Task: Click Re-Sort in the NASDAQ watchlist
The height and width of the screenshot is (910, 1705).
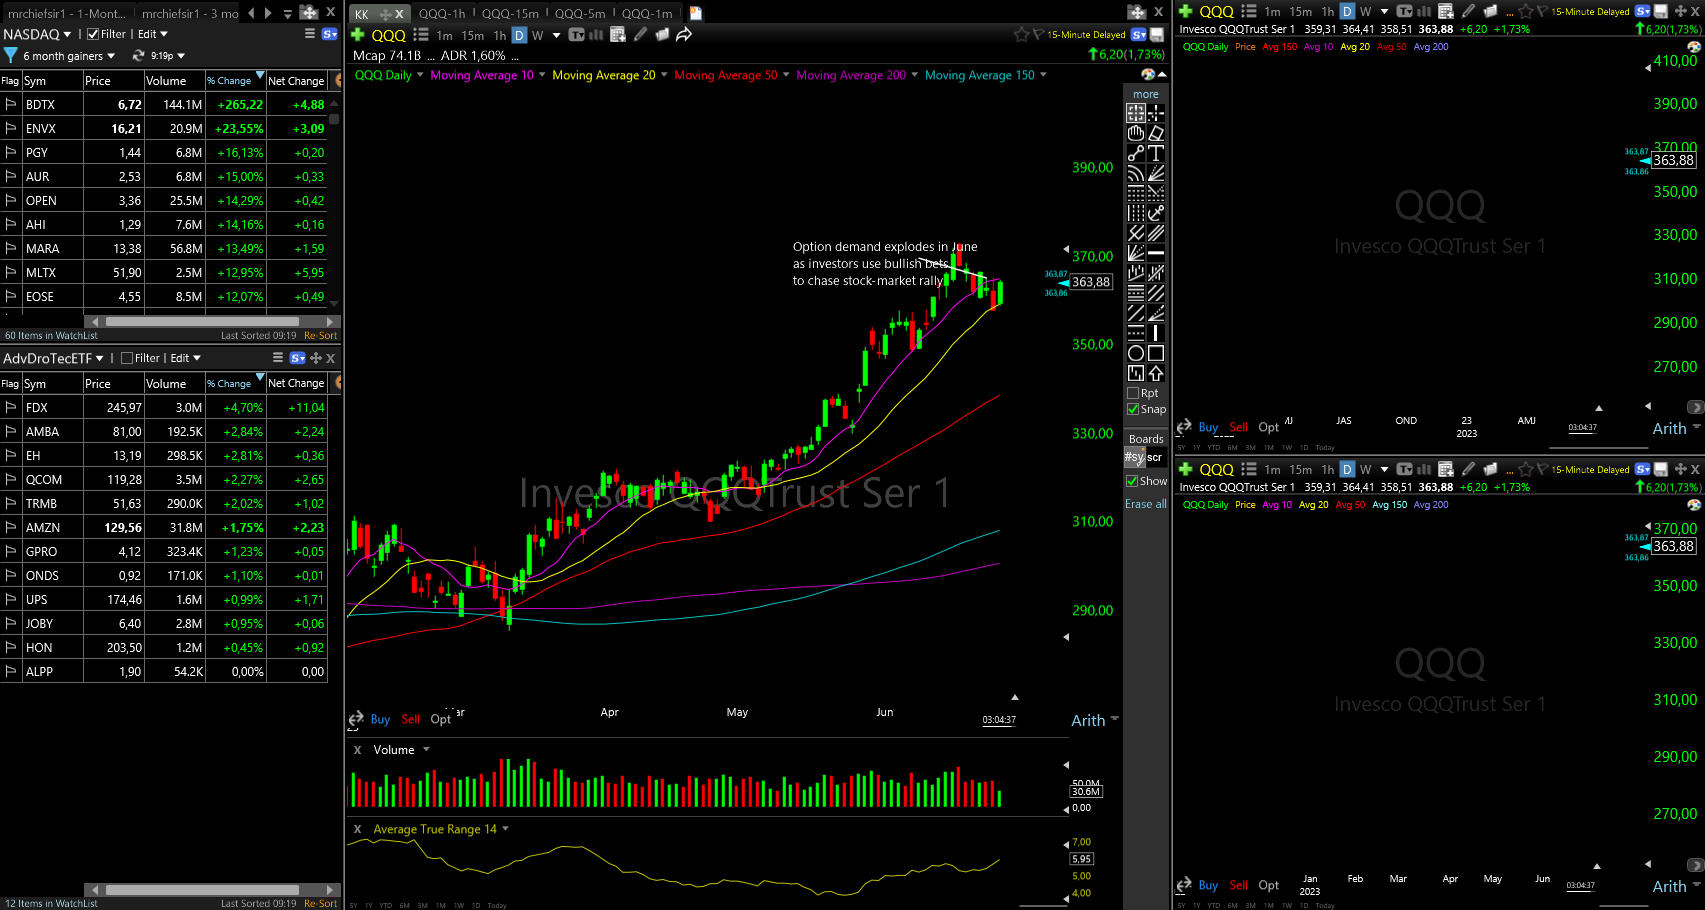Action: pyautogui.click(x=321, y=336)
